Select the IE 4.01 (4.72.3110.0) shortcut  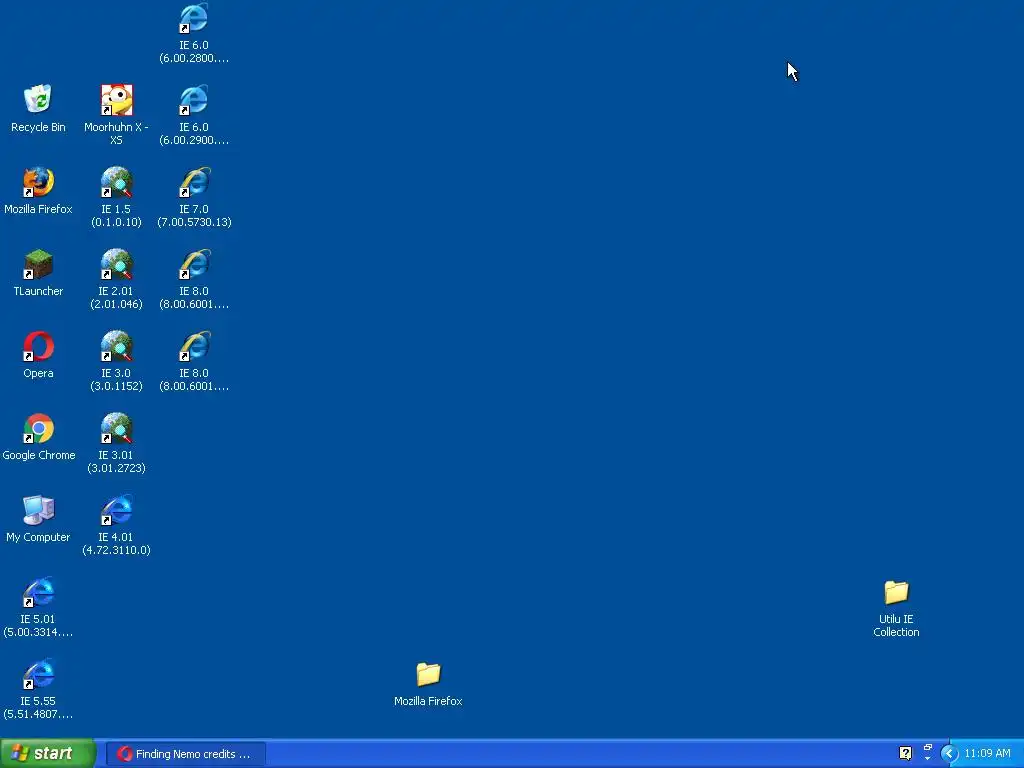[116, 526]
